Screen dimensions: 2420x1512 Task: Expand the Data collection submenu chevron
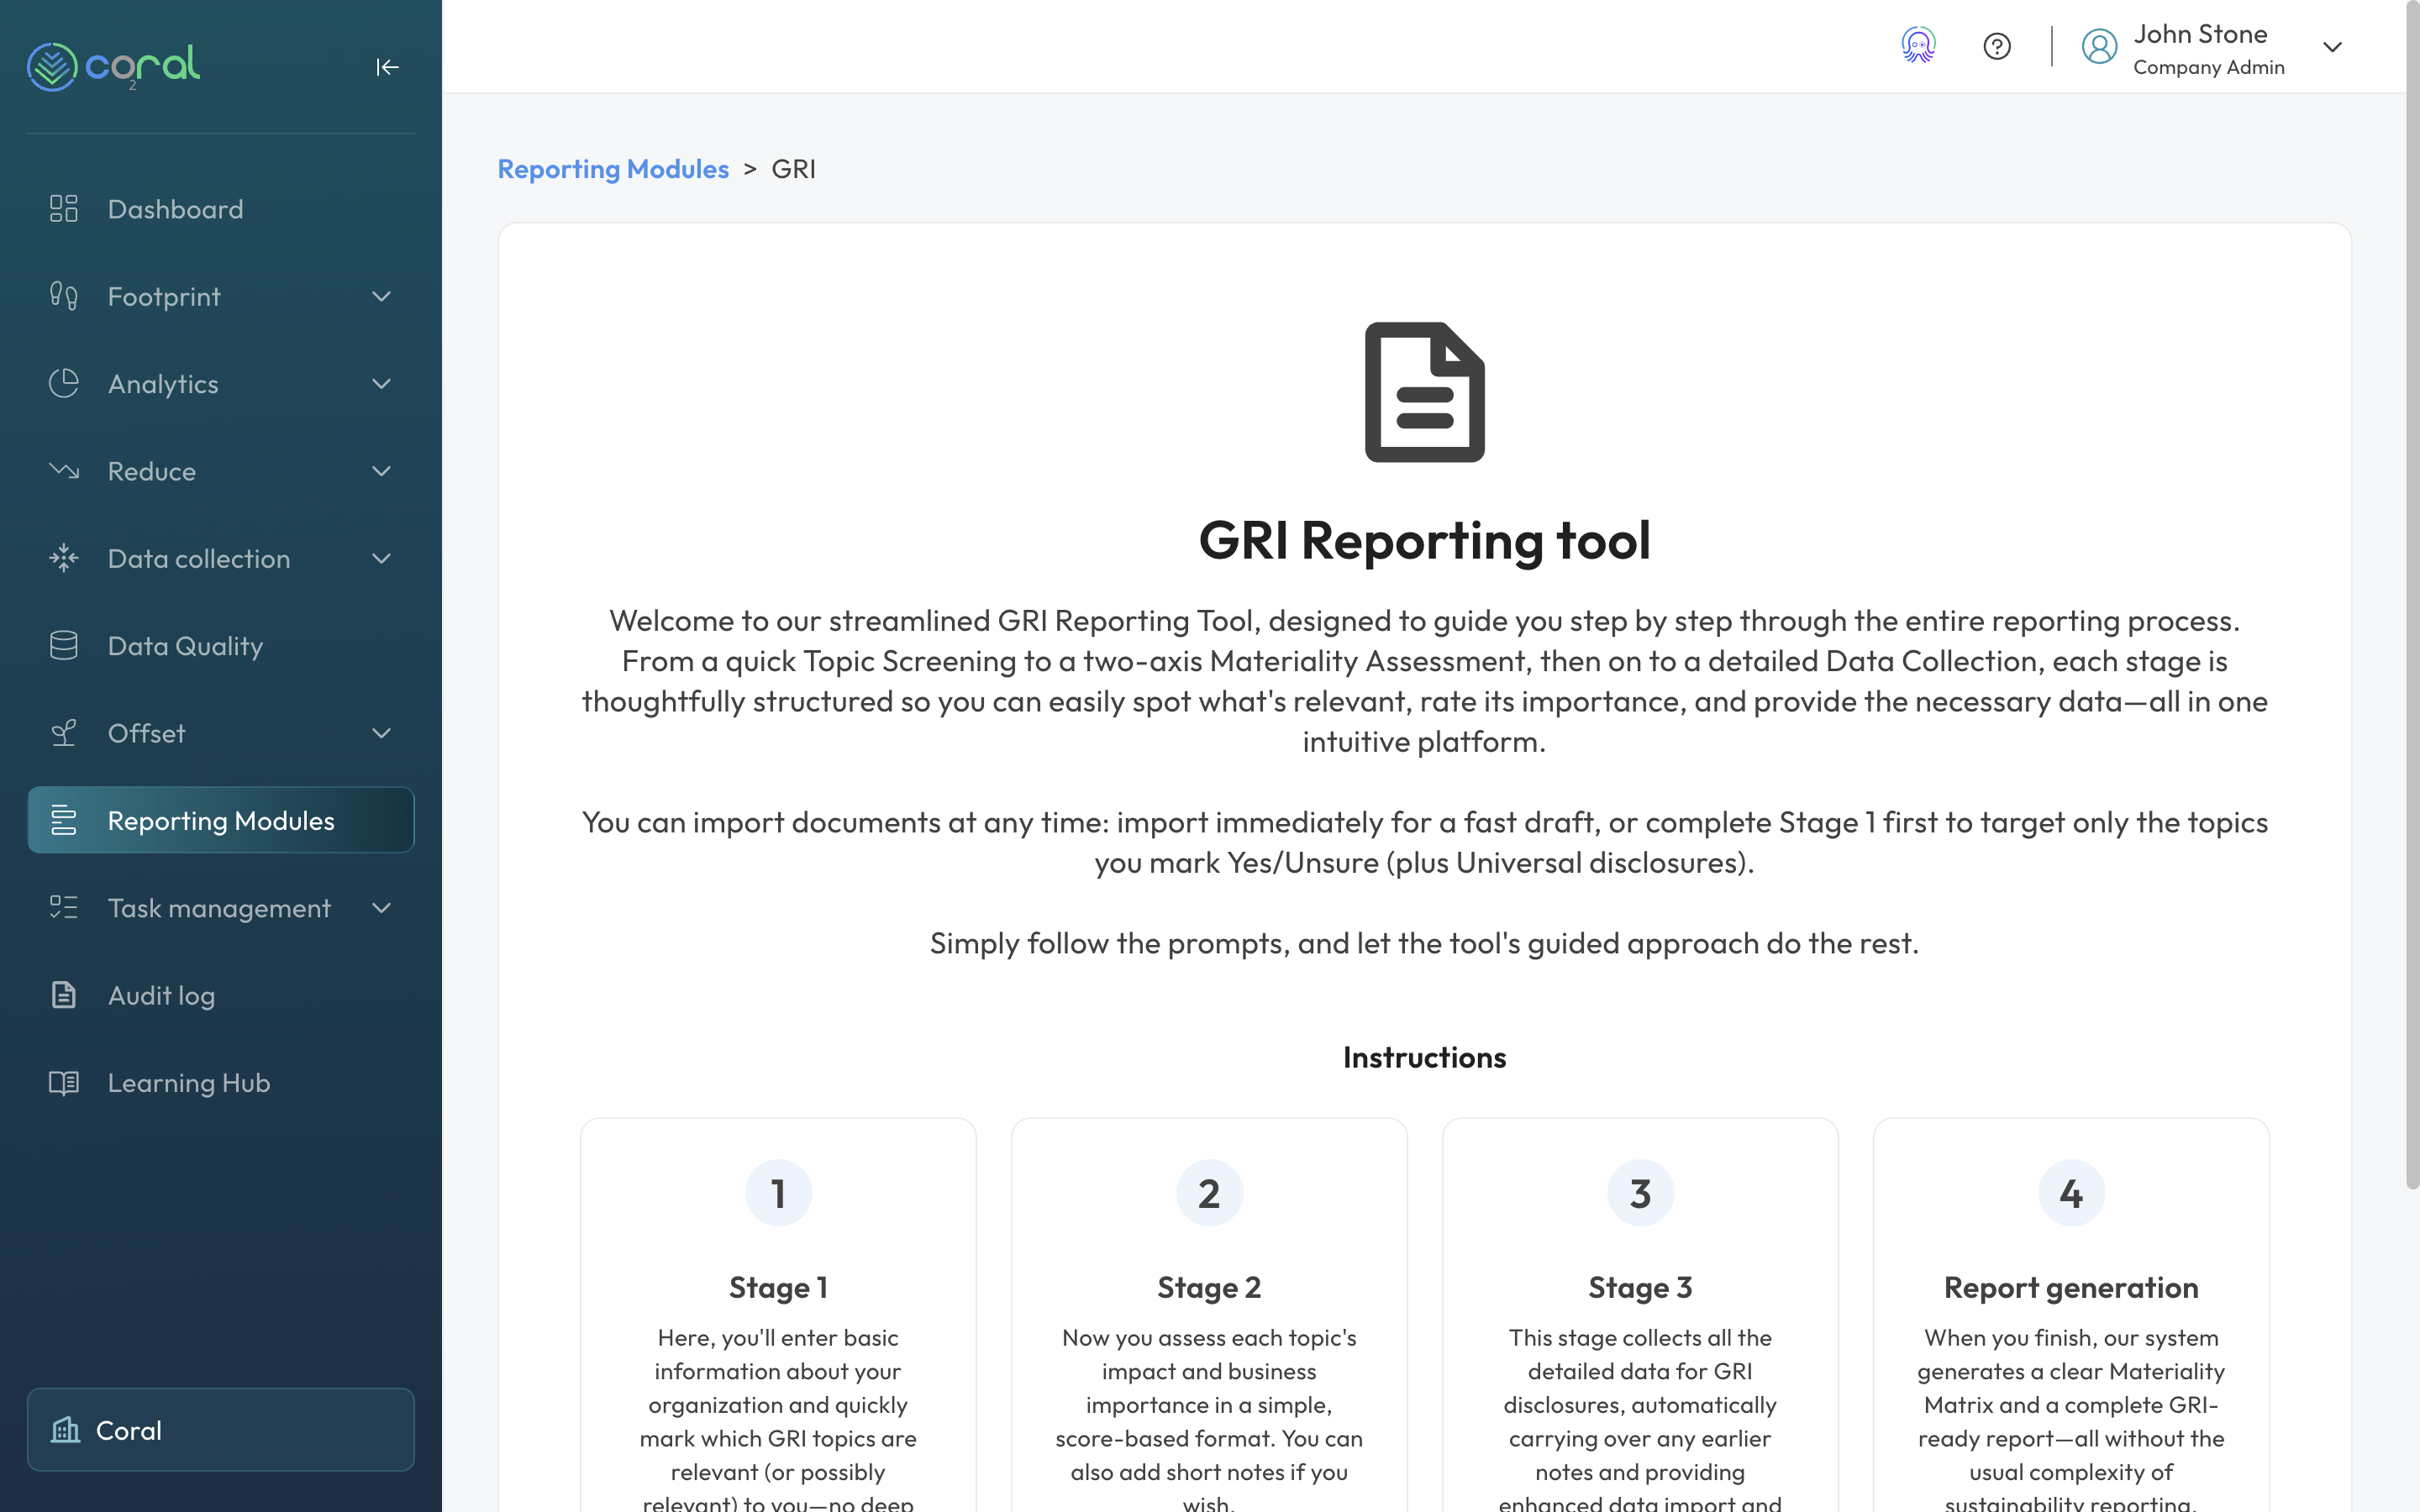[x=381, y=558]
